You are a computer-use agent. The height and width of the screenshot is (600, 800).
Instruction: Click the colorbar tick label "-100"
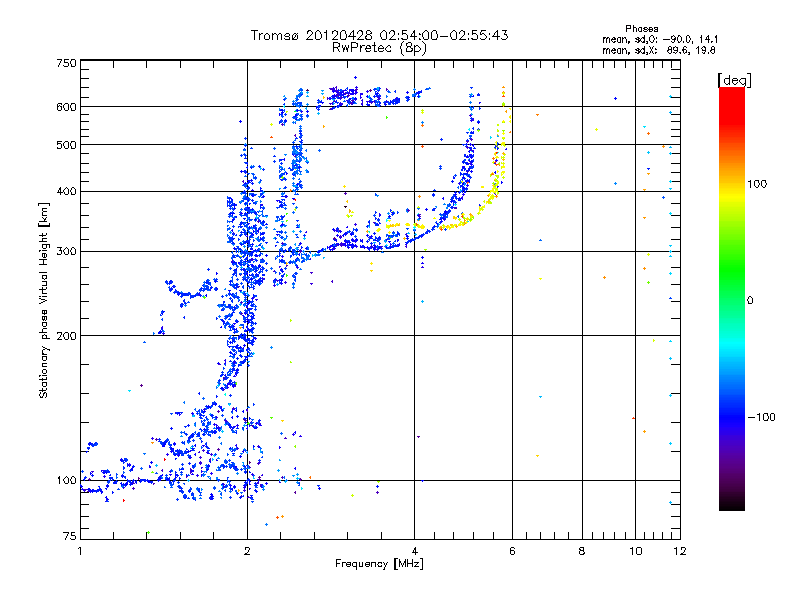click(x=761, y=417)
